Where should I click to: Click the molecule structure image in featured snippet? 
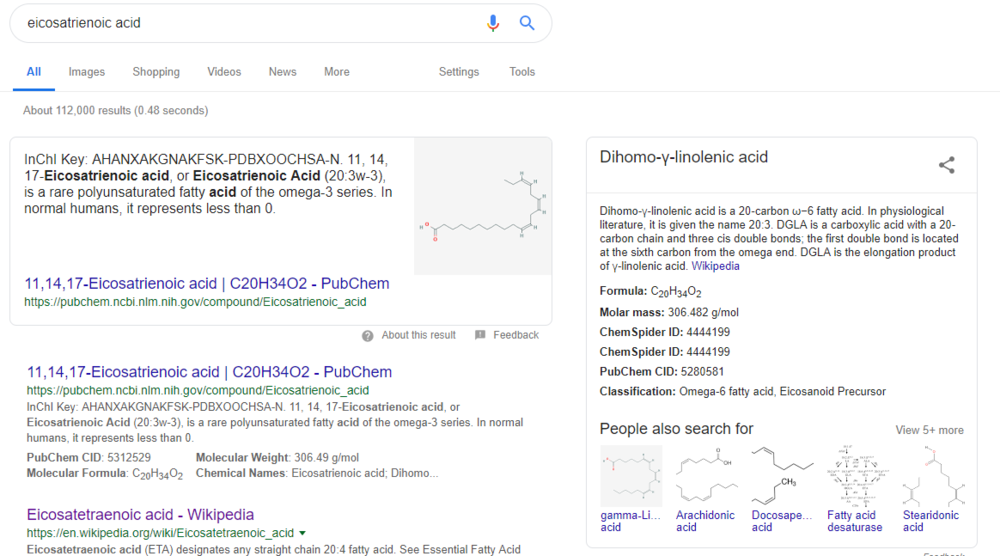482,206
